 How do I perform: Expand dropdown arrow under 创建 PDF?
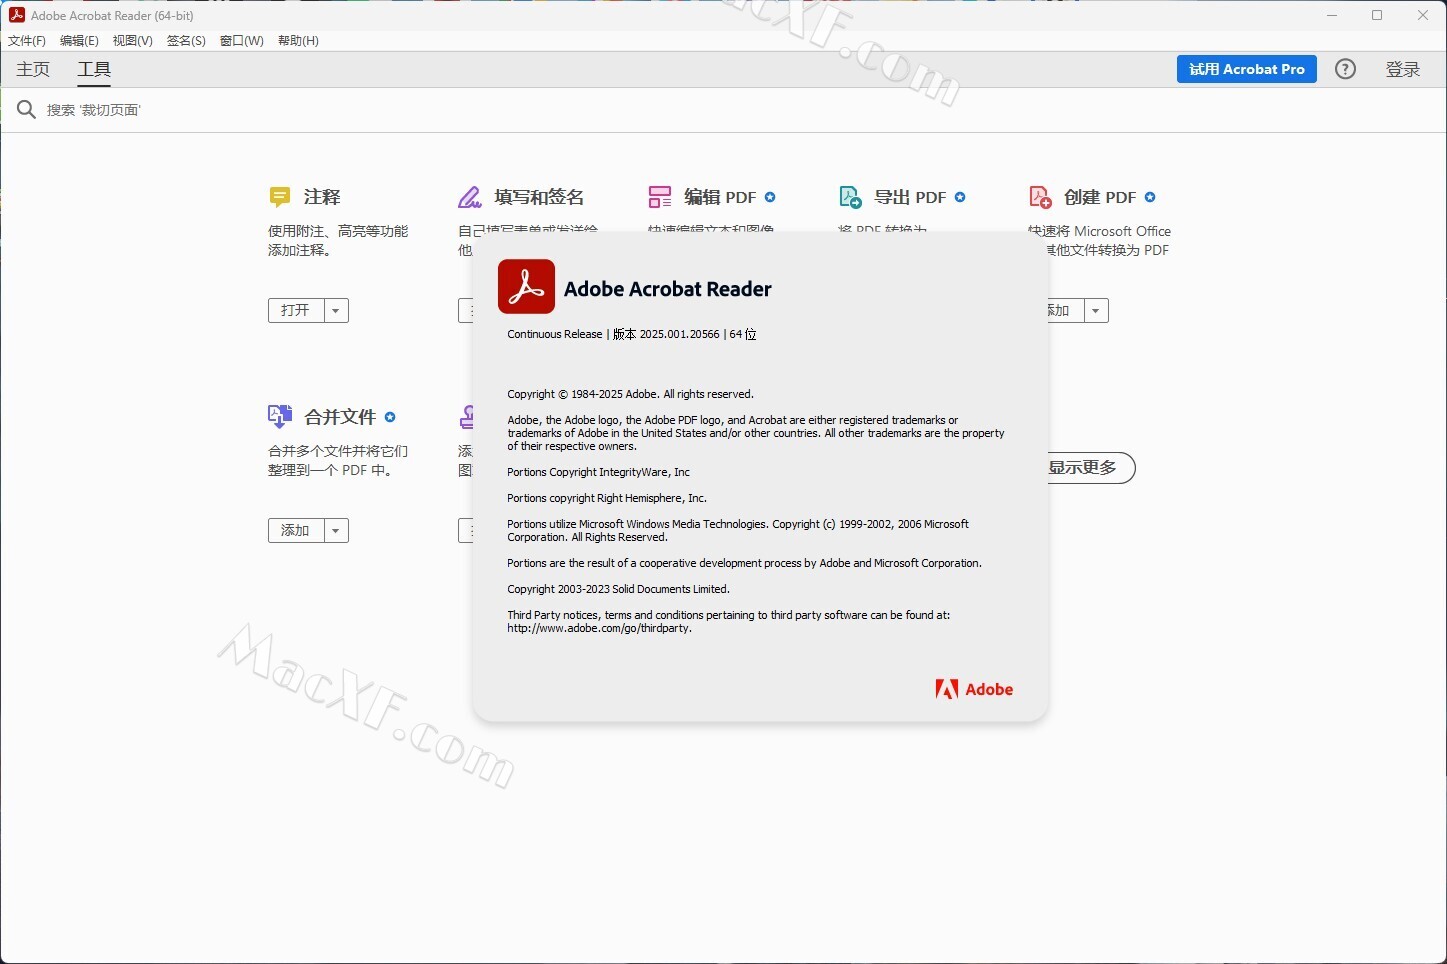click(x=1096, y=311)
